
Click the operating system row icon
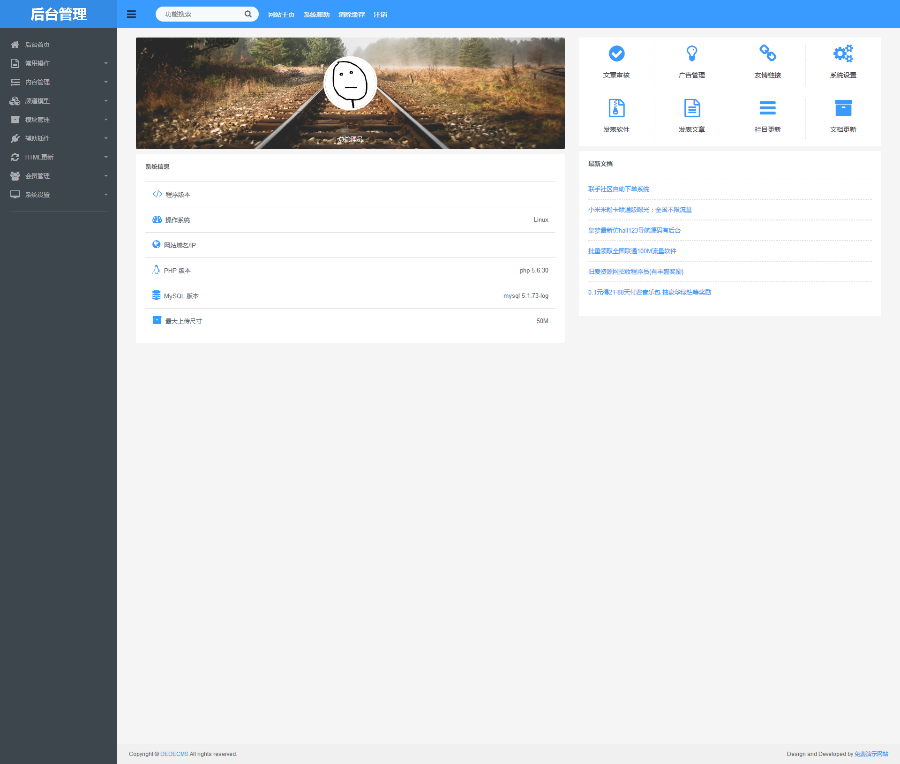click(x=157, y=220)
